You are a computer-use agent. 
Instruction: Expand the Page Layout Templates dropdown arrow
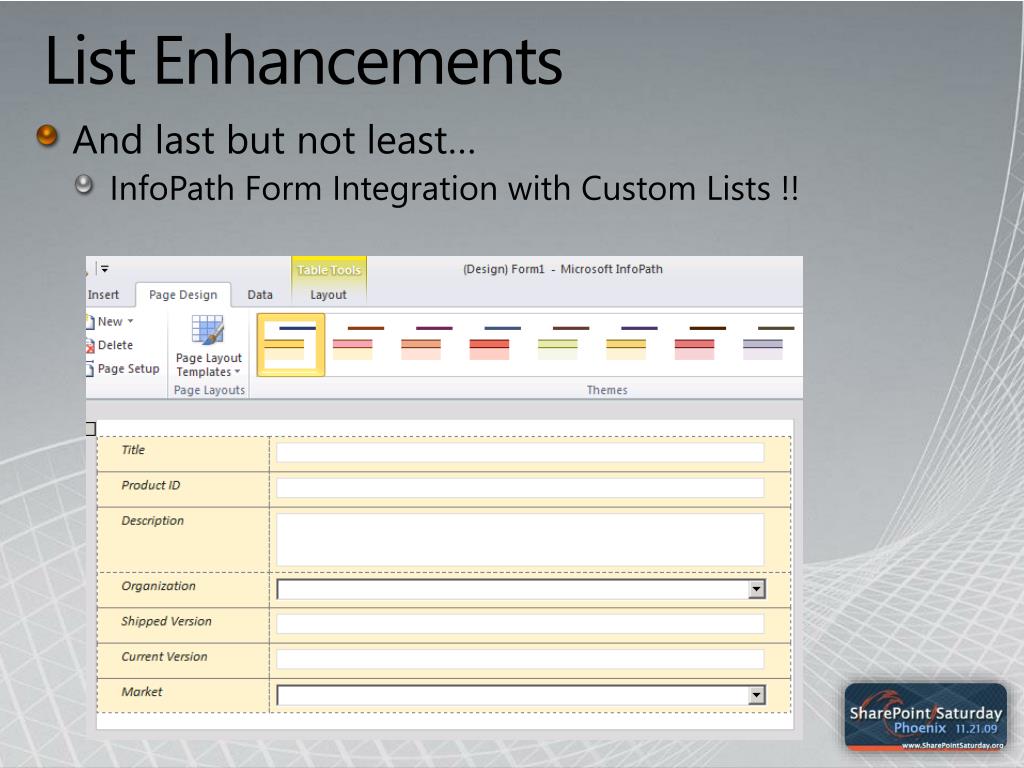pyautogui.click(x=237, y=372)
